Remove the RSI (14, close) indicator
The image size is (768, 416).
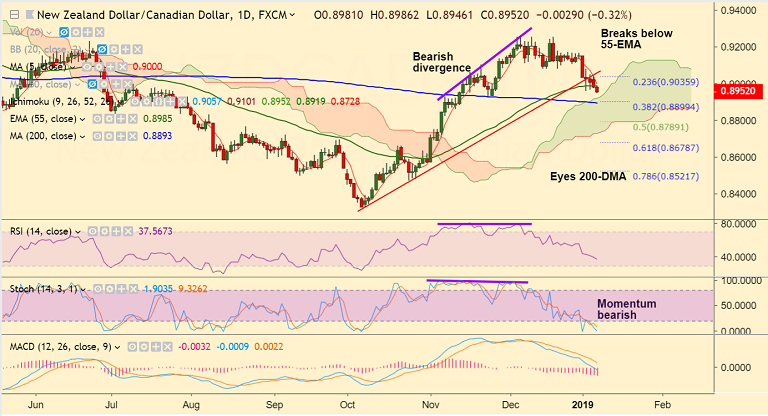(128, 231)
